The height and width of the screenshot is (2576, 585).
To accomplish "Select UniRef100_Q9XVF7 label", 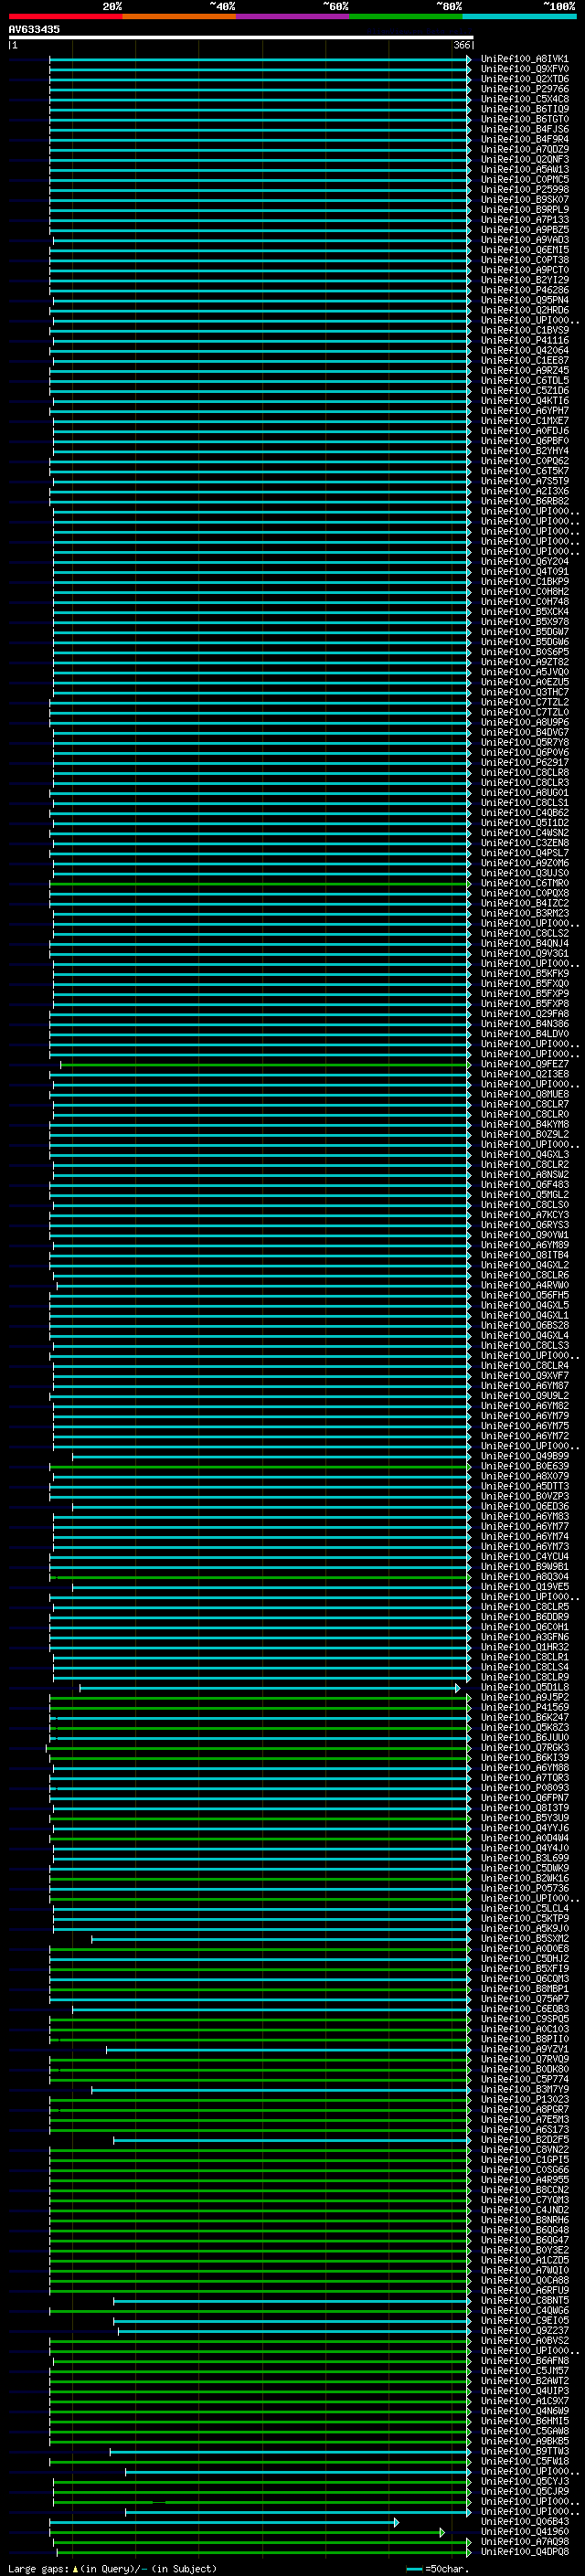I will (524, 1376).
